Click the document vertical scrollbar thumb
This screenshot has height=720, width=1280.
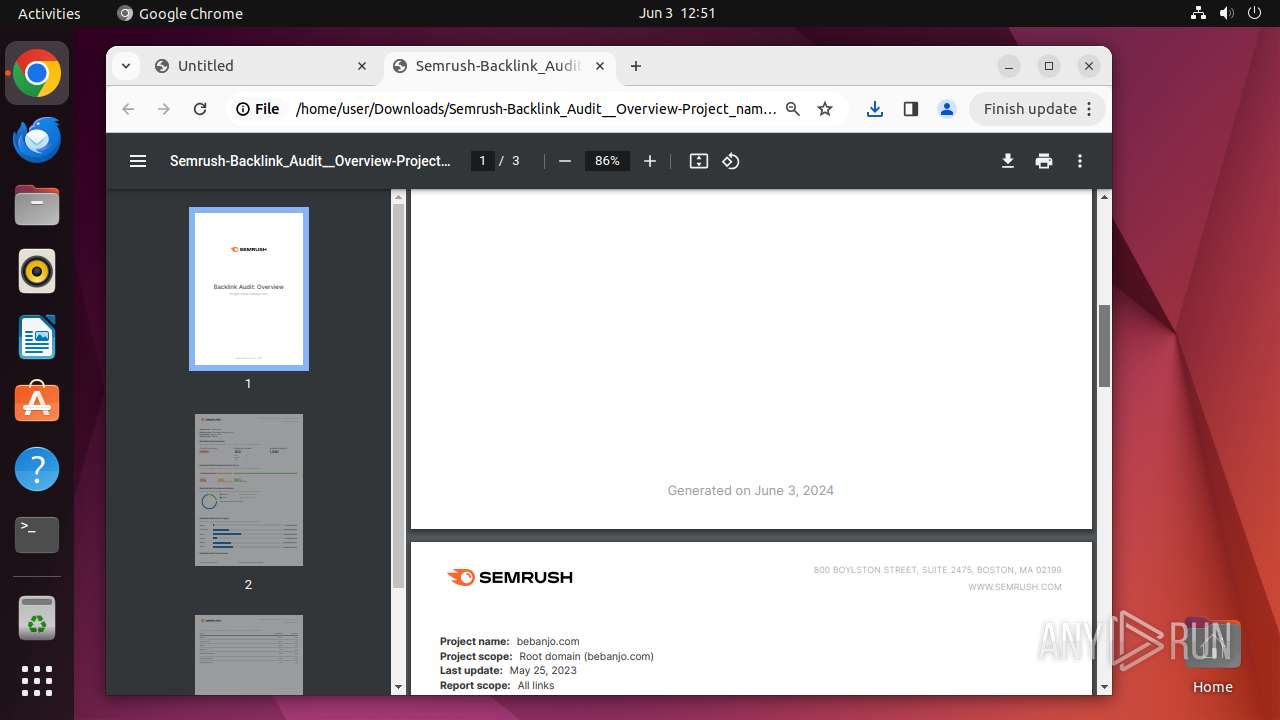(x=1104, y=346)
